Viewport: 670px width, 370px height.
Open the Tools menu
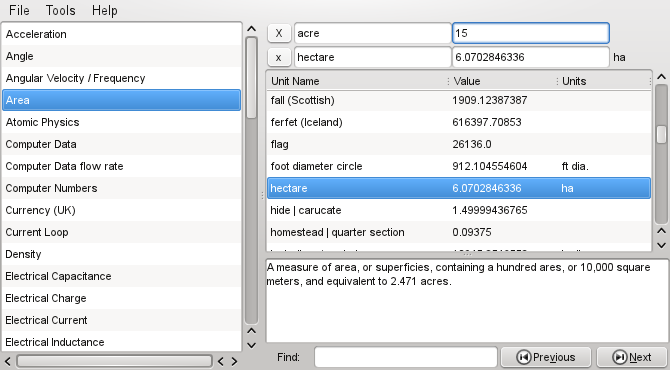coord(61,10)
